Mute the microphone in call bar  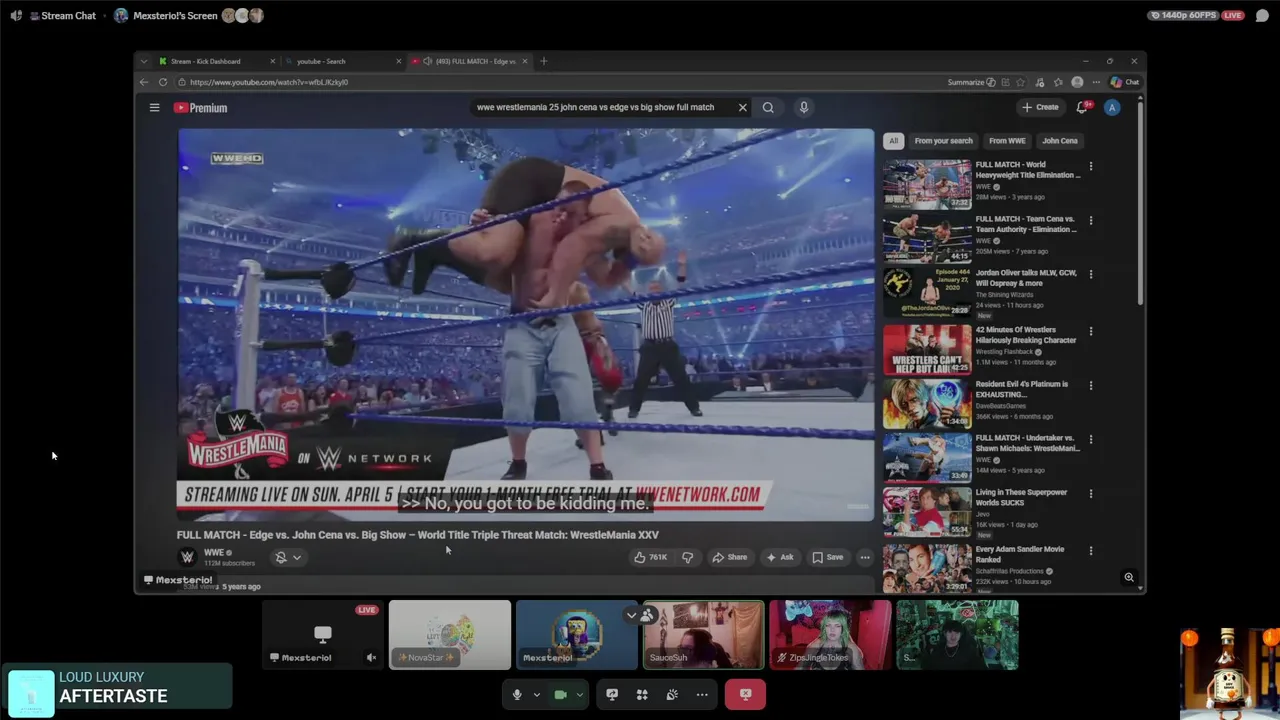tap(517, 694)
